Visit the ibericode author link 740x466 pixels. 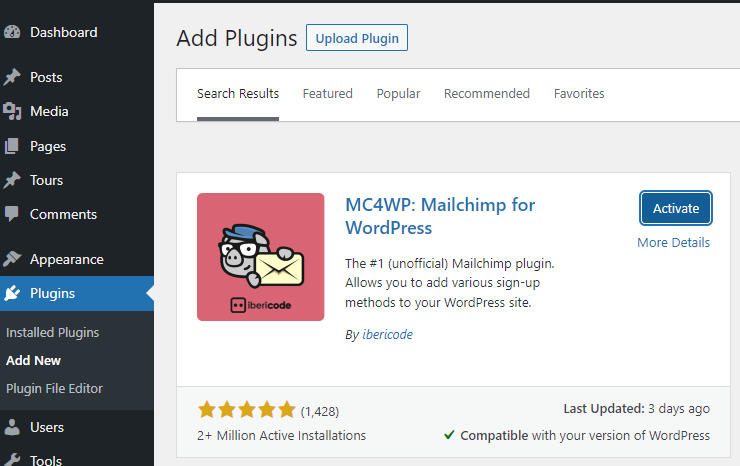pos(387,334)
